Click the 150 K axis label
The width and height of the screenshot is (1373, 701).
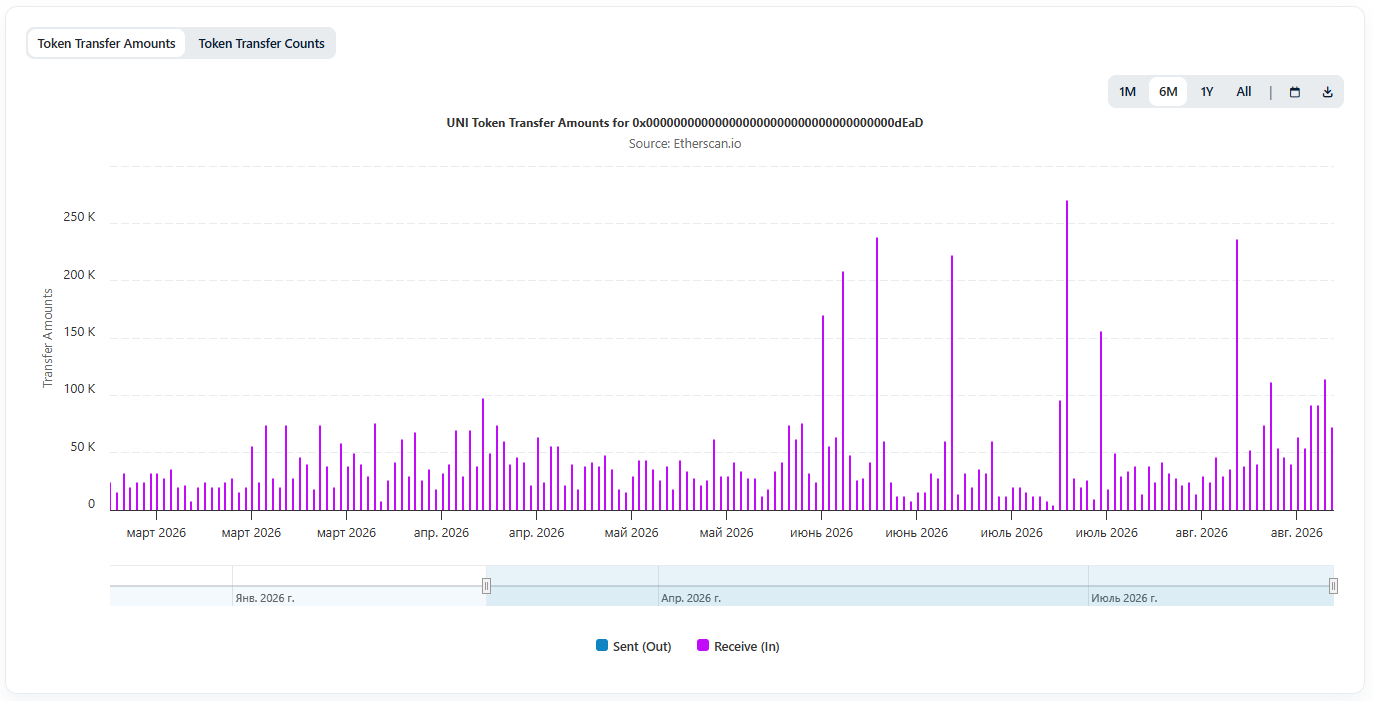(x=78, y=332)
